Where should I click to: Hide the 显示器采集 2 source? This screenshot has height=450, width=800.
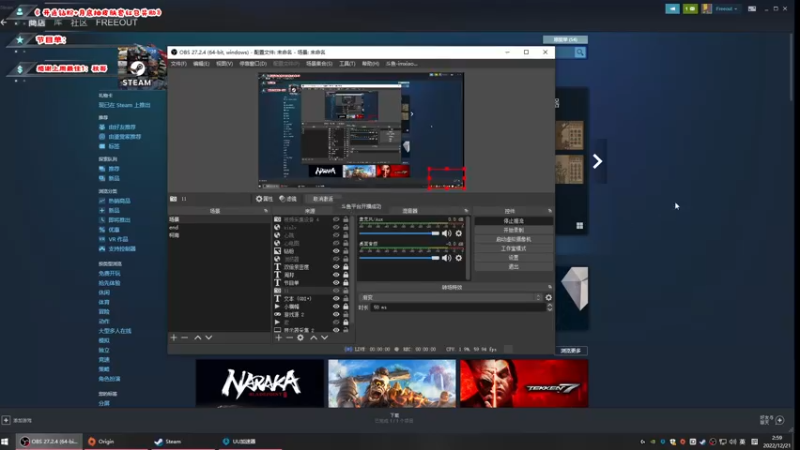[x=336, y=330]
